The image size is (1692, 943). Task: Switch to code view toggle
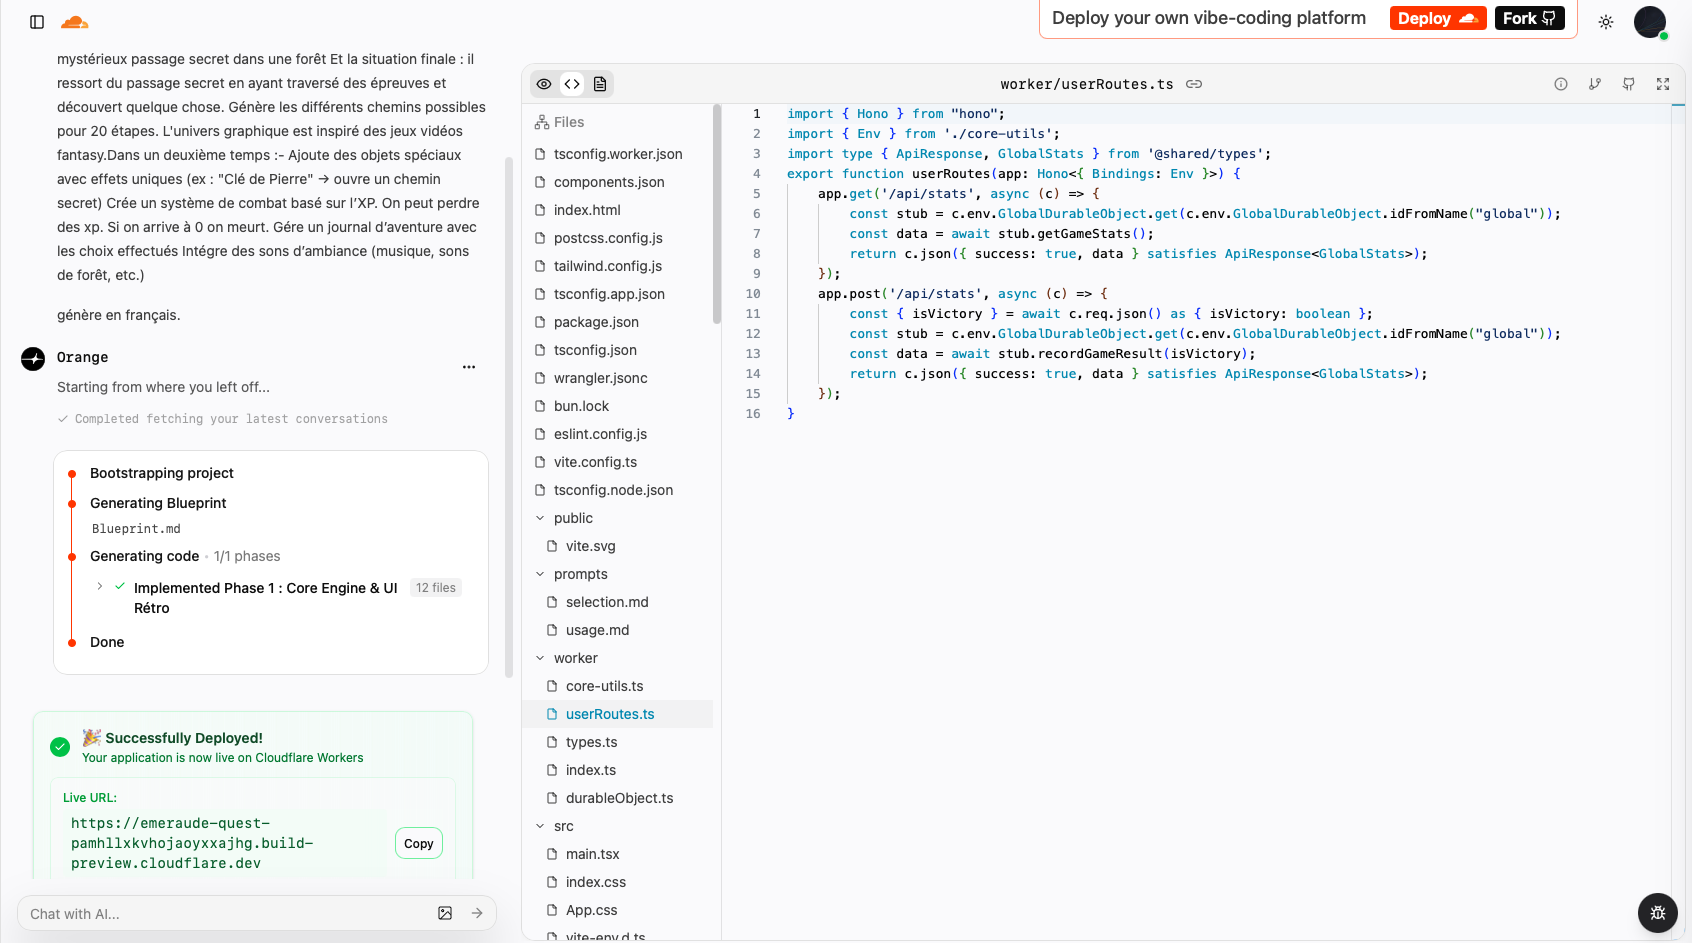coord(572,84)
